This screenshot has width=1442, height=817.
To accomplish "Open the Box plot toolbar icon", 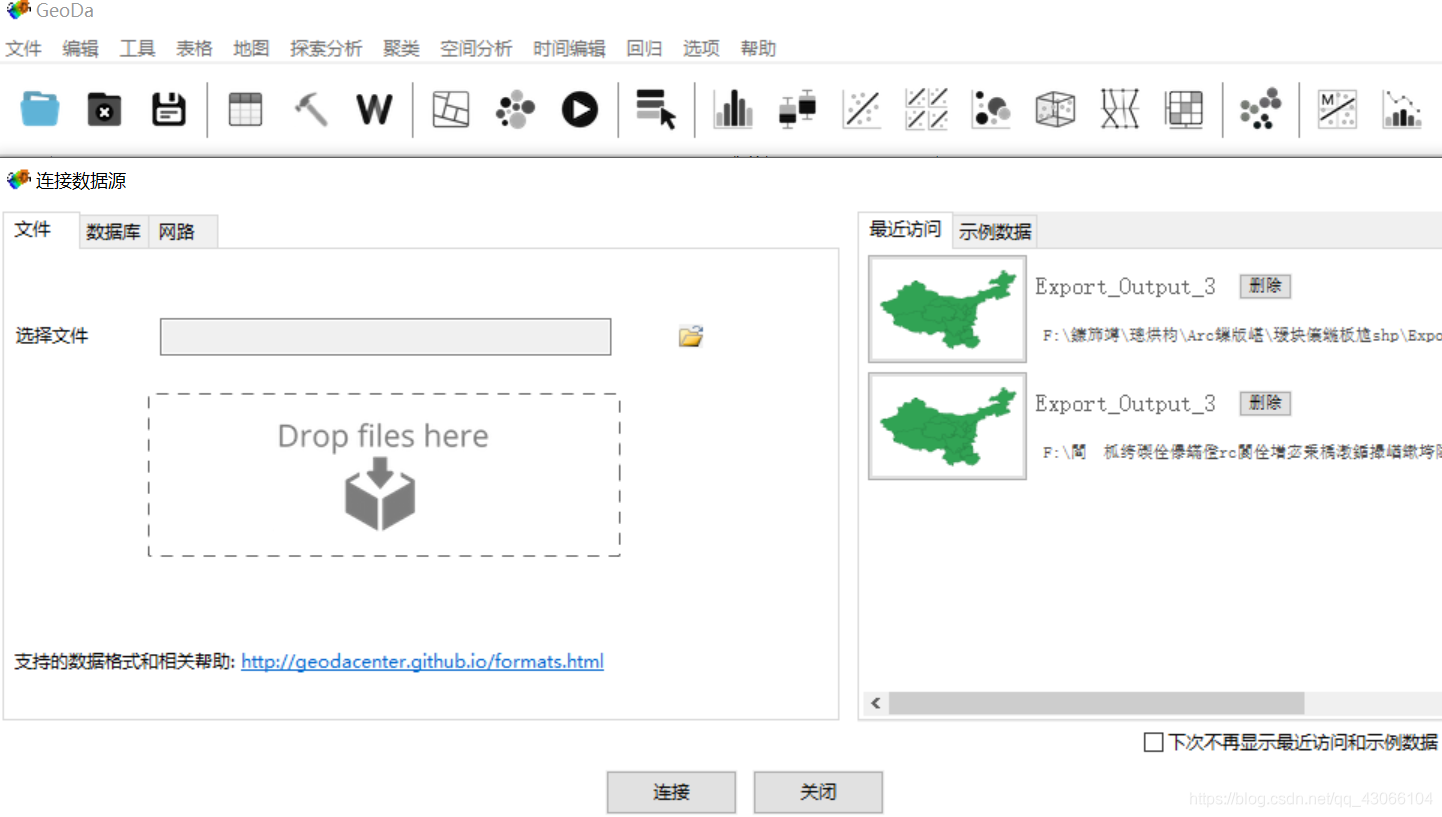I will [797, 109].
